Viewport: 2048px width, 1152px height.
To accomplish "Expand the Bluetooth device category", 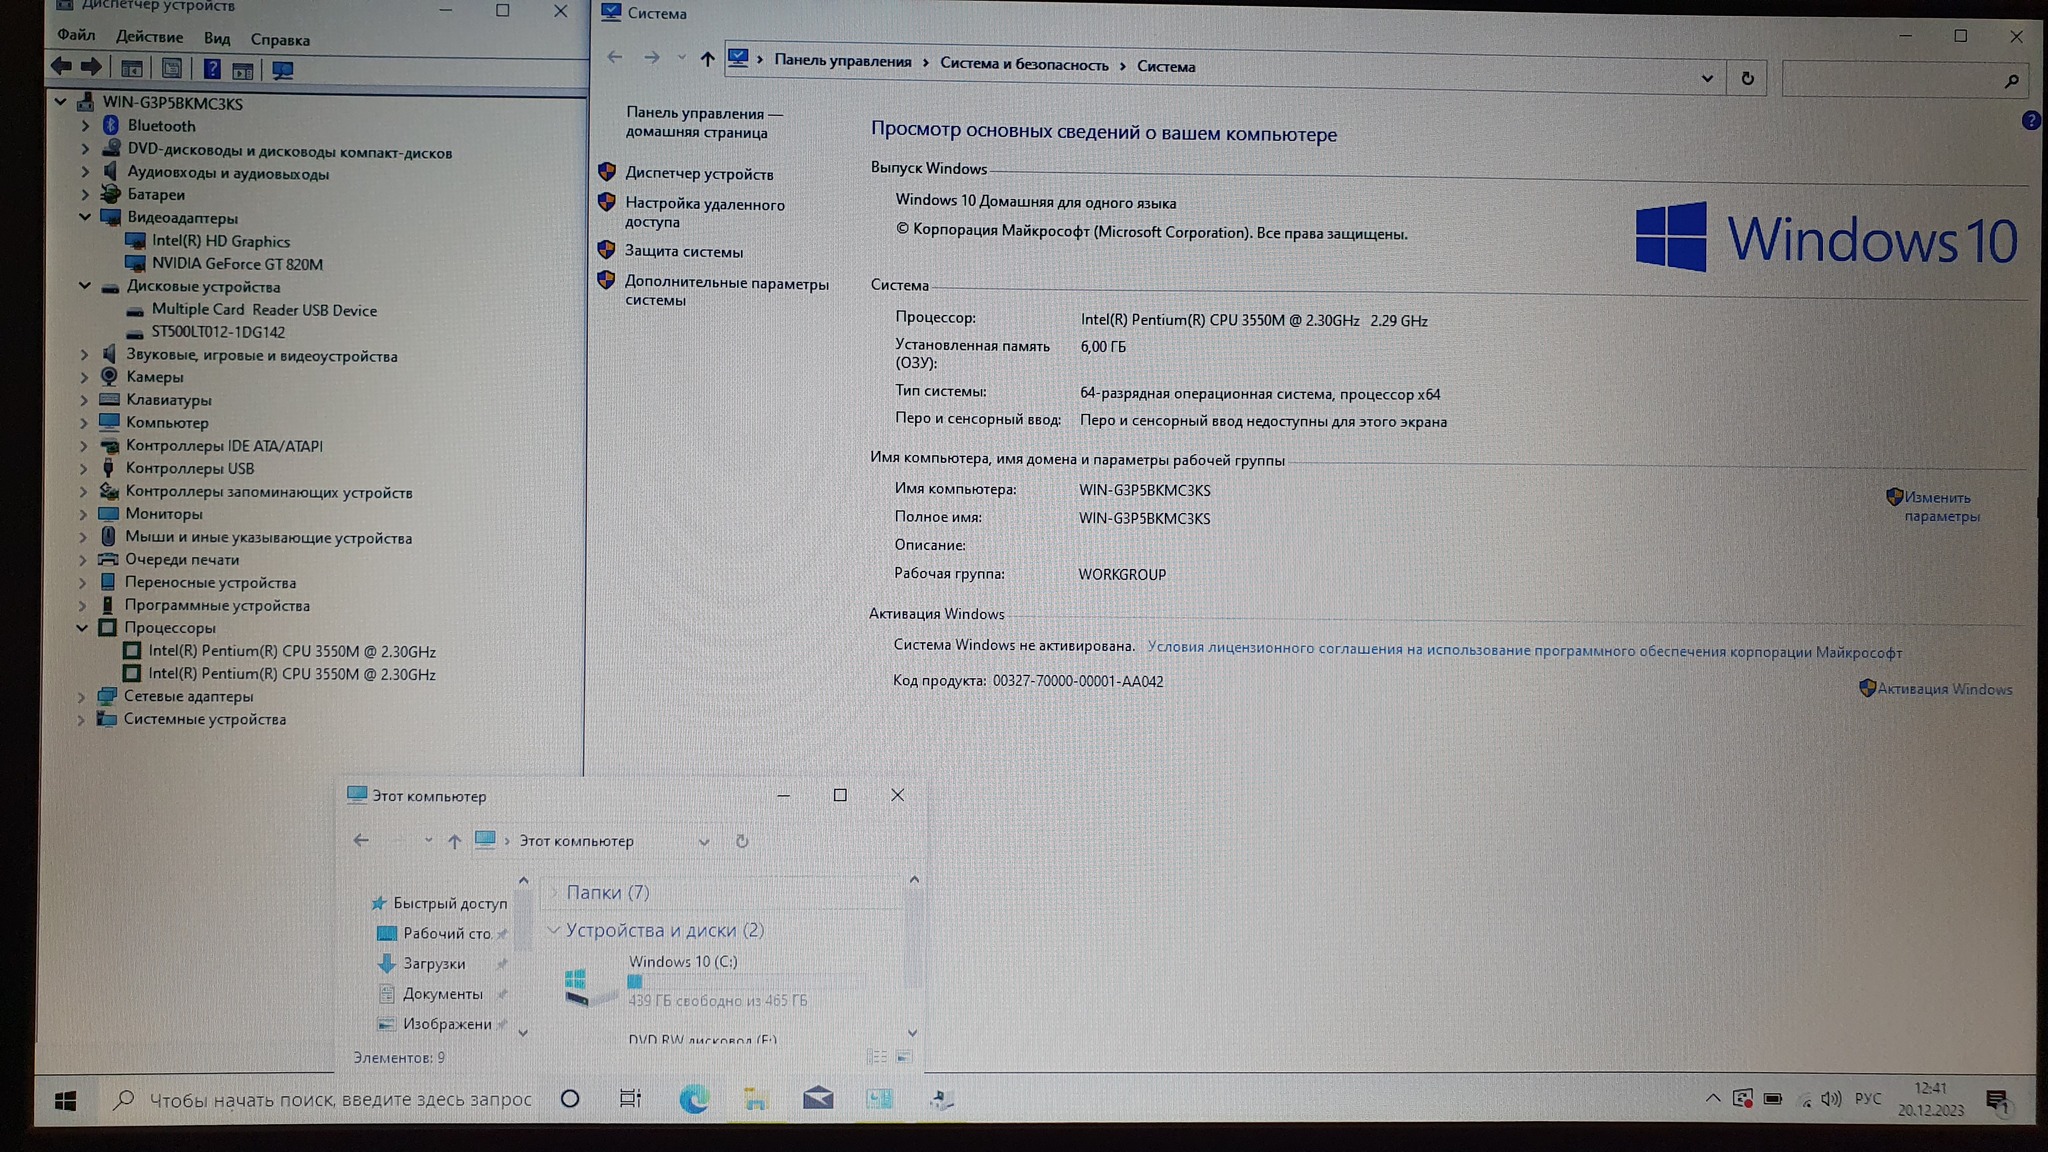I will (x=85, y=126).
